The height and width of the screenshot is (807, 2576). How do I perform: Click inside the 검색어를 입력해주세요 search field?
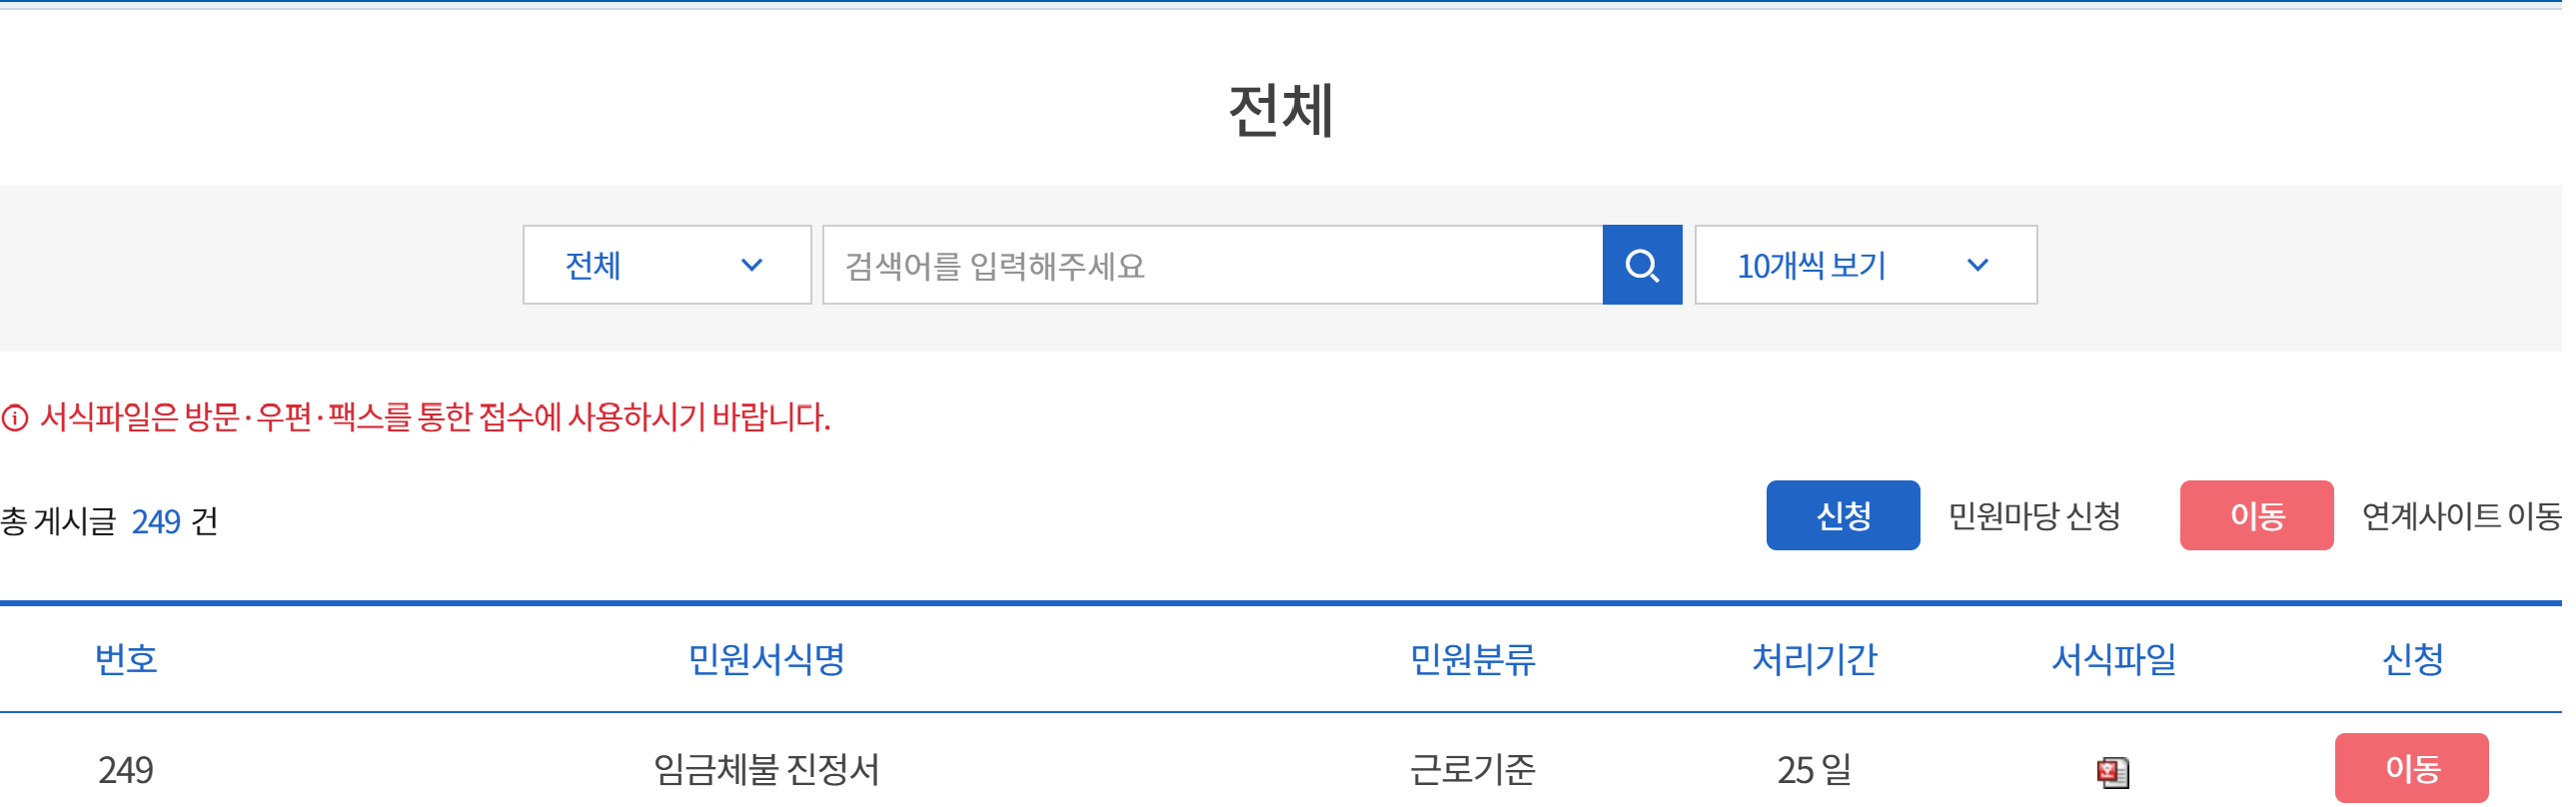(1200, 264)
